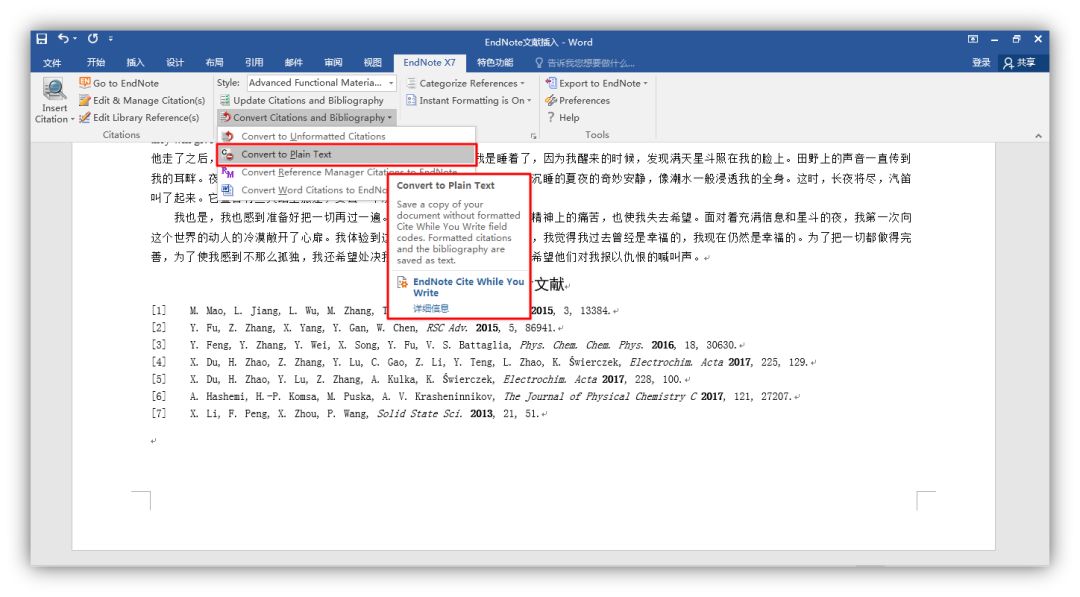Click the 告诉我您想要做什么 search box
Viewport: 1080px width, 597px height.
590,62
